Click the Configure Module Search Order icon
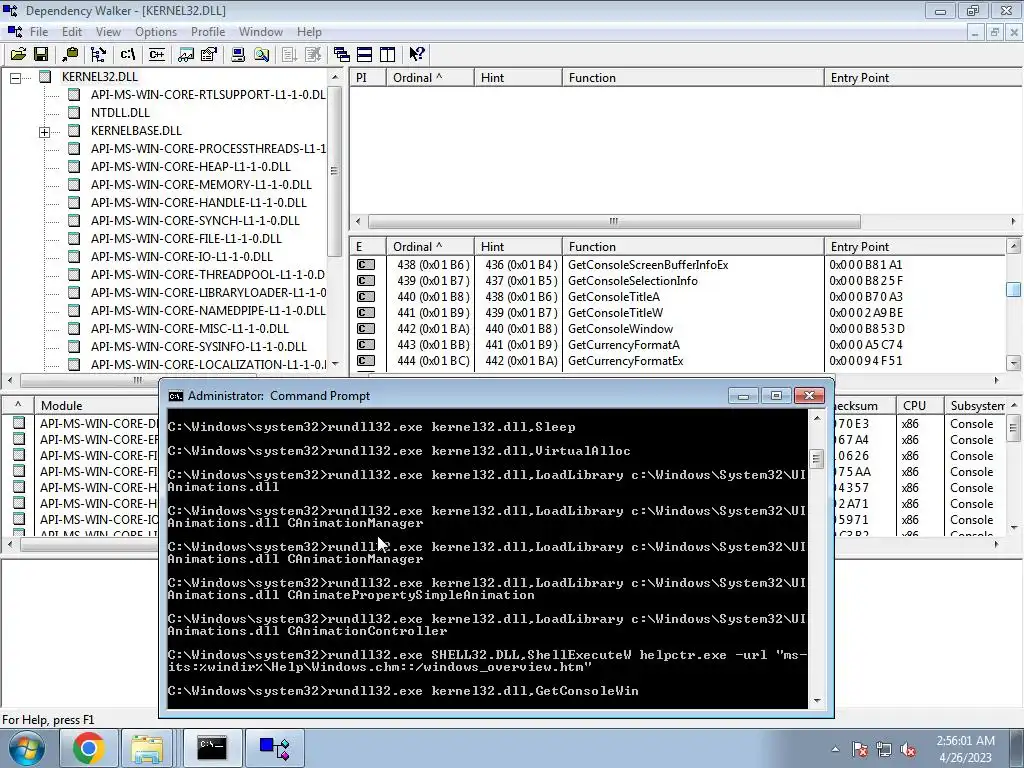This screenshot has width=1024, height=768. click(x=261, y=54)
